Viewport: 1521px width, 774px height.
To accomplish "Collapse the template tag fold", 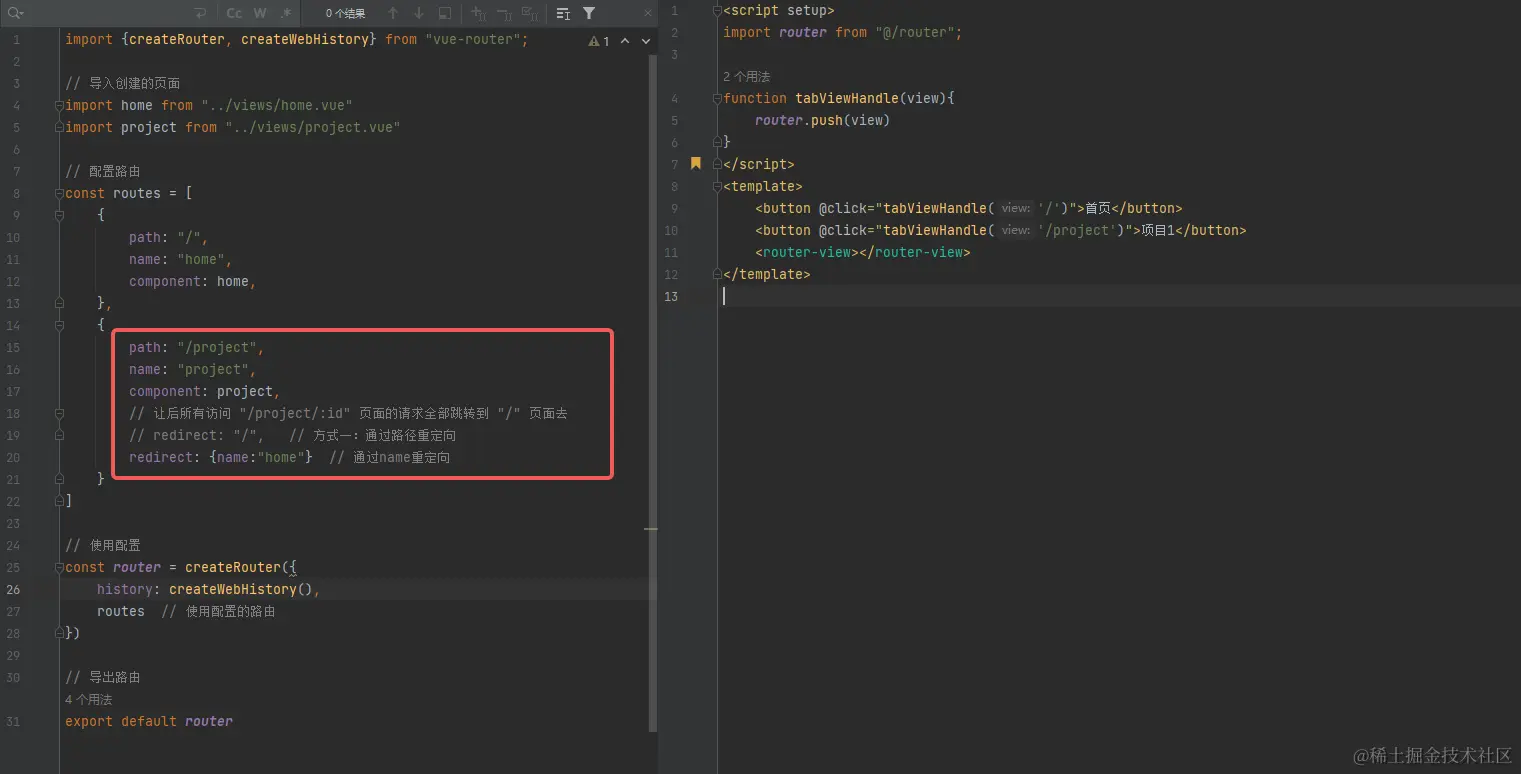I will [717, 186].
